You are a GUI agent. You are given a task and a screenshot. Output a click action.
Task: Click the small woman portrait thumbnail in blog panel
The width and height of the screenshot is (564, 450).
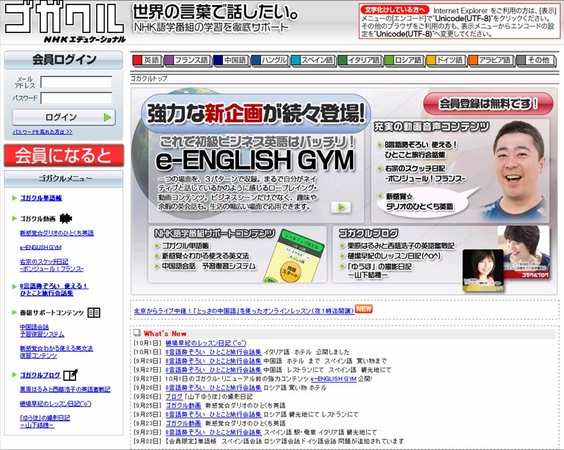point(483,270)
